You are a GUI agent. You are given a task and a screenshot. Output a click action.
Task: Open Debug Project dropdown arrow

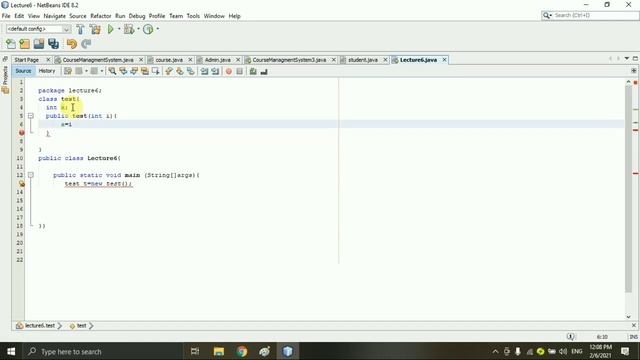coord(138,29)
